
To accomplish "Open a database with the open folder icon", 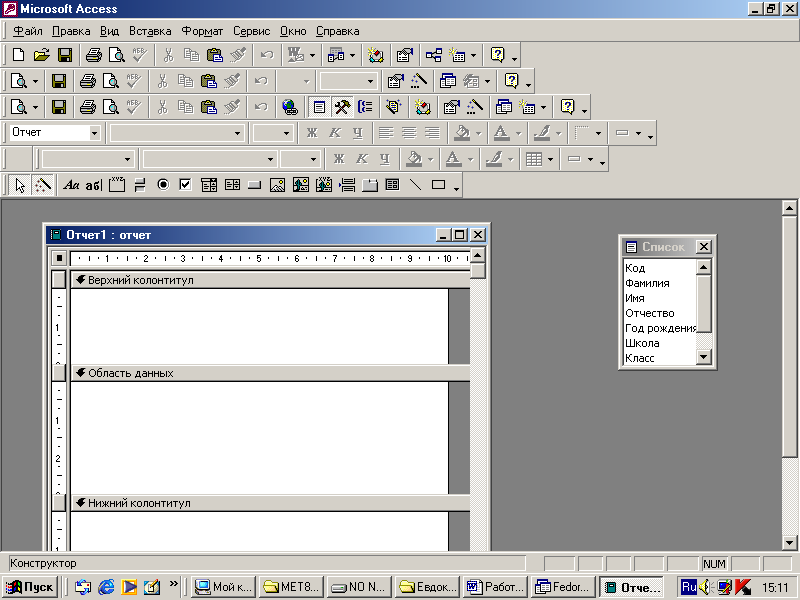I will tap(41, 55).
